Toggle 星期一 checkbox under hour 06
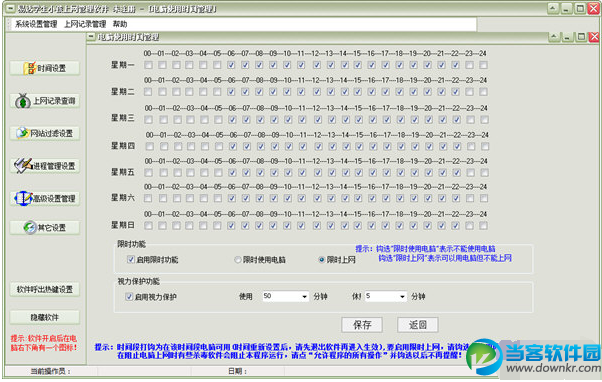Screen dimensions: 602x382 click(x=231, y=65)
